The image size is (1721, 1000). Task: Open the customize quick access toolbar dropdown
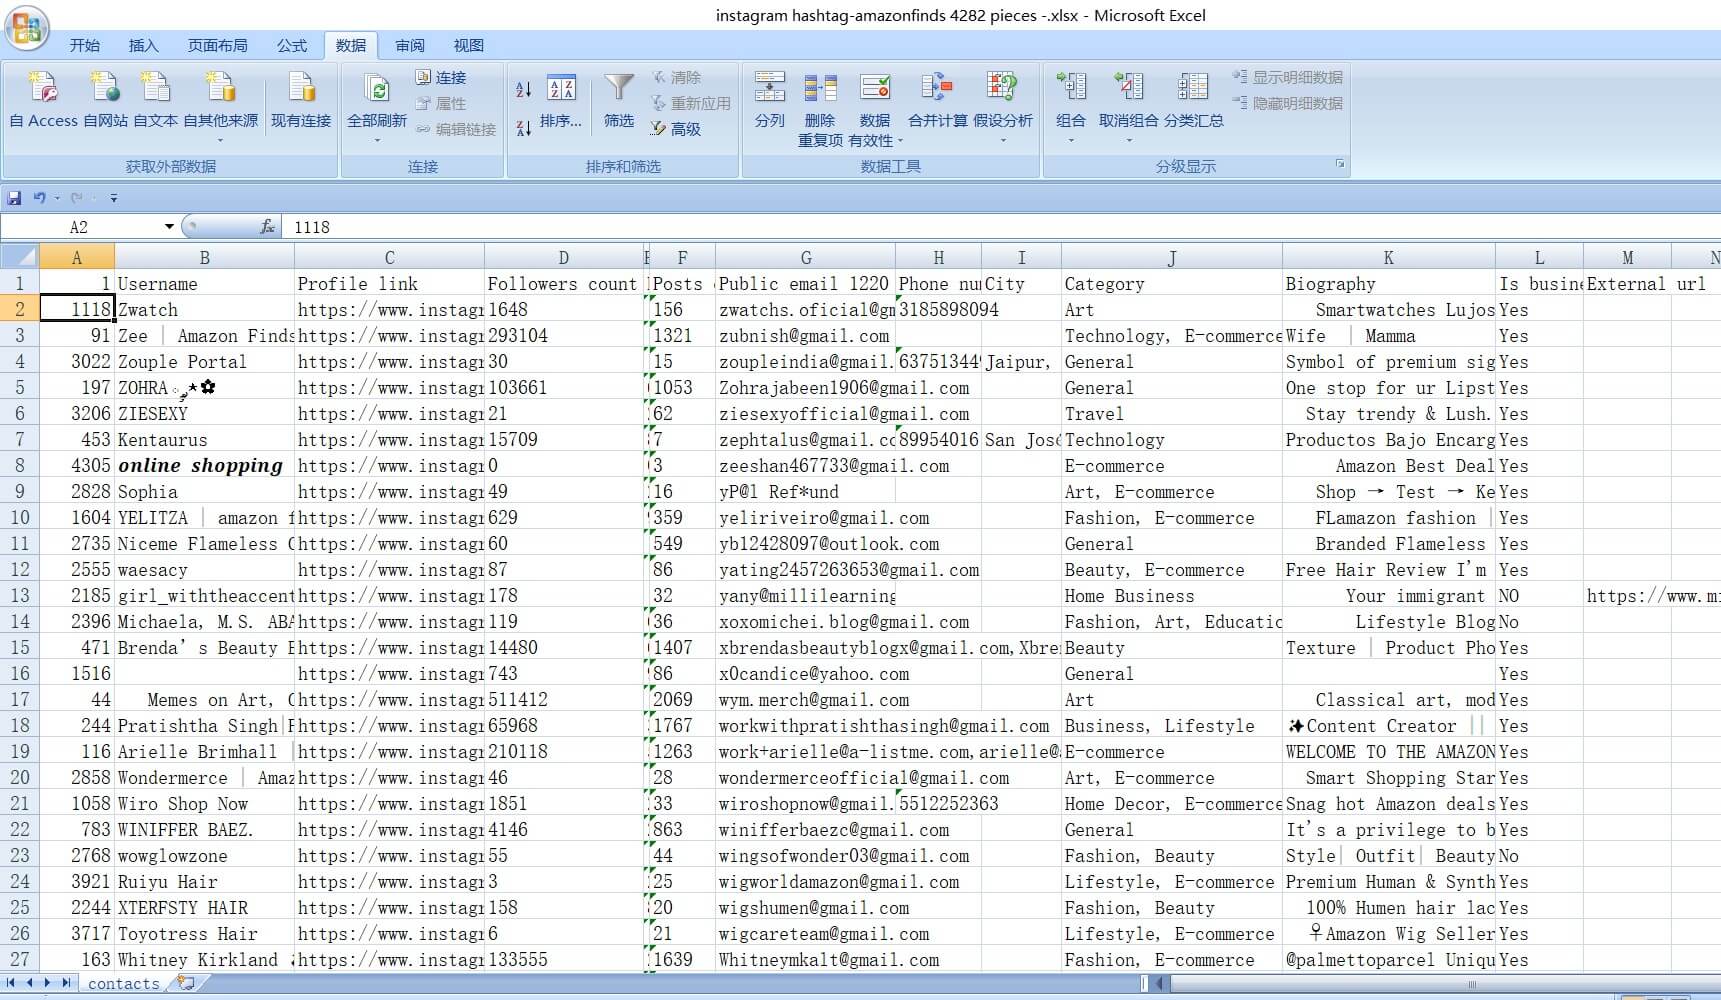point(113,198)
